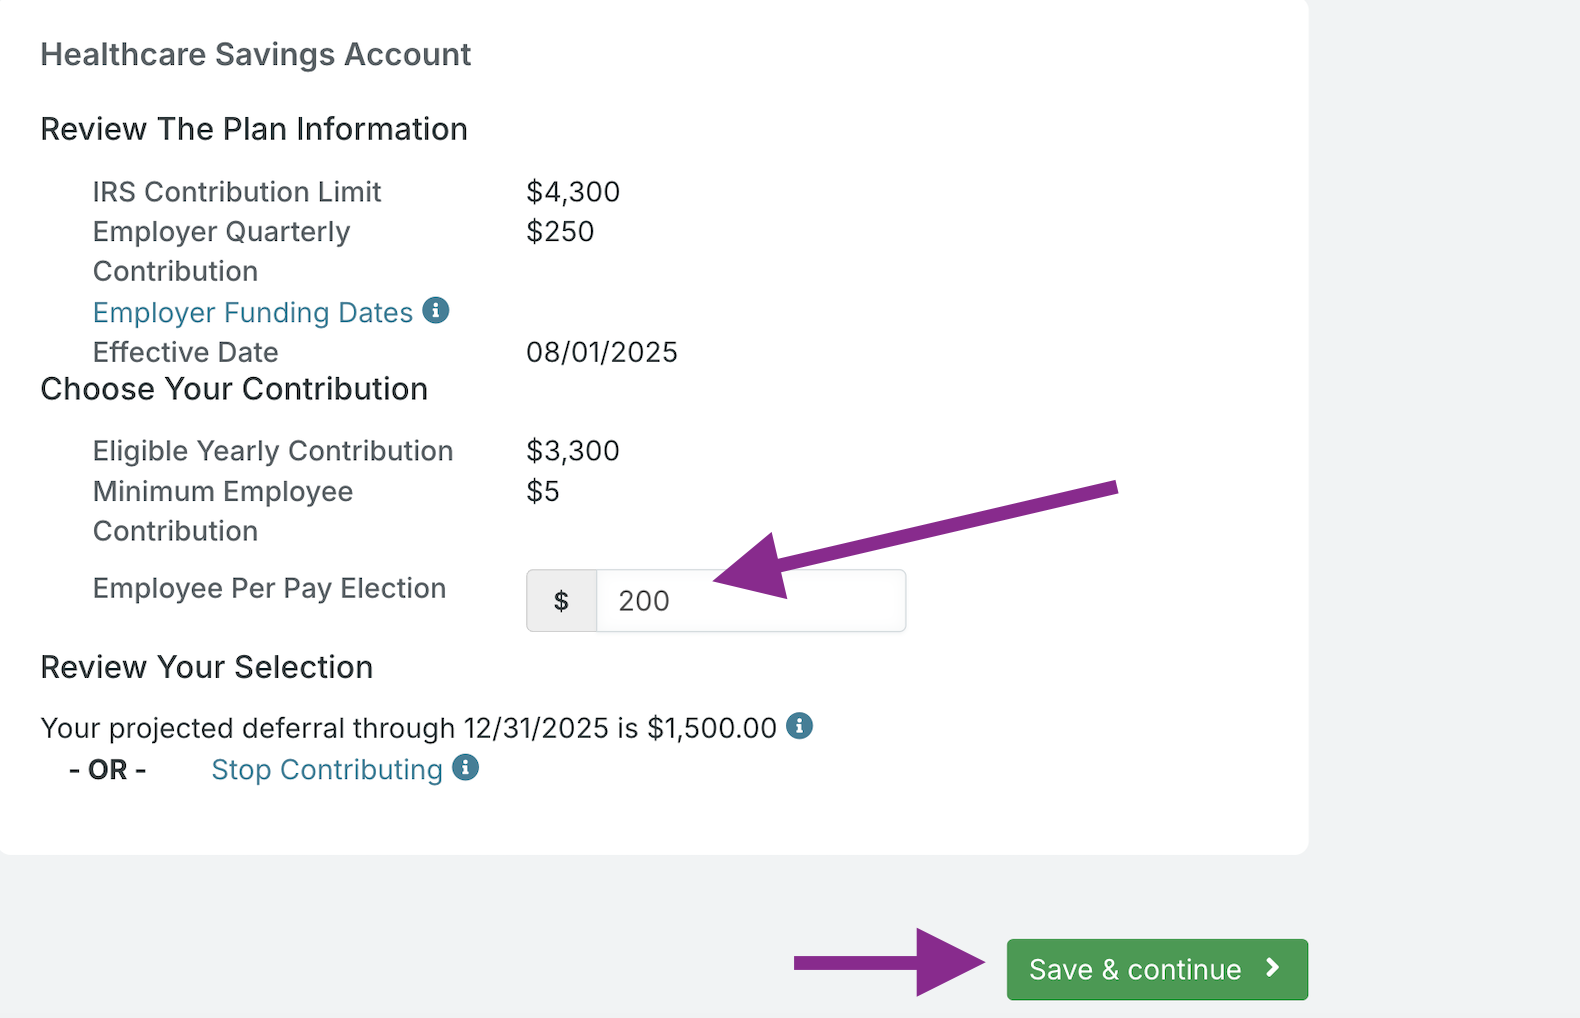Click the green Save & continue button
This screenshot has width=1580, height=1018.
[1157, 969]
